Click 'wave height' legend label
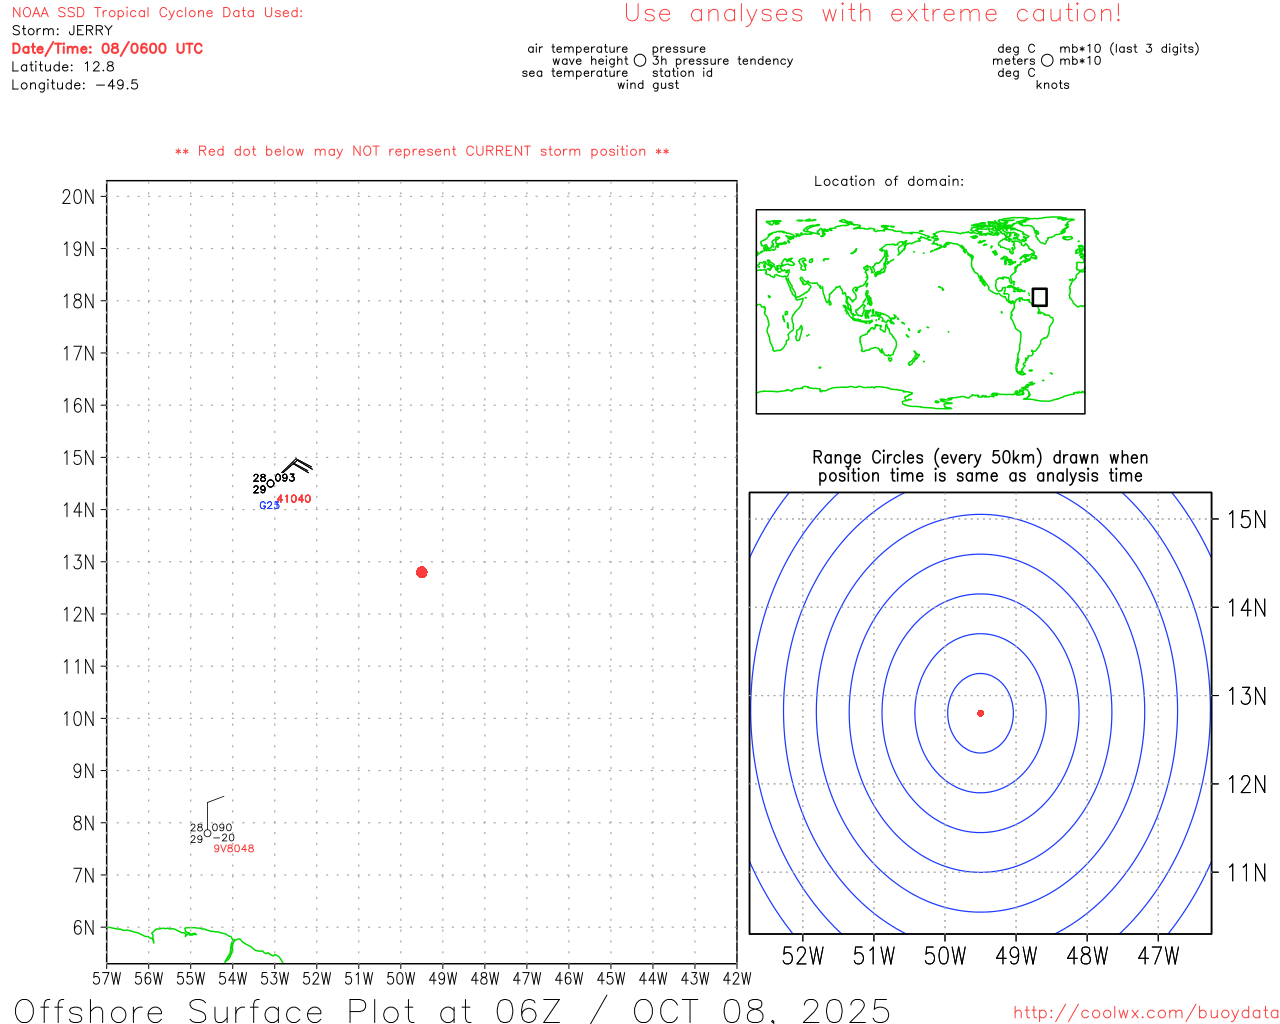The image size is (1280, 1024). coord(590,60)
